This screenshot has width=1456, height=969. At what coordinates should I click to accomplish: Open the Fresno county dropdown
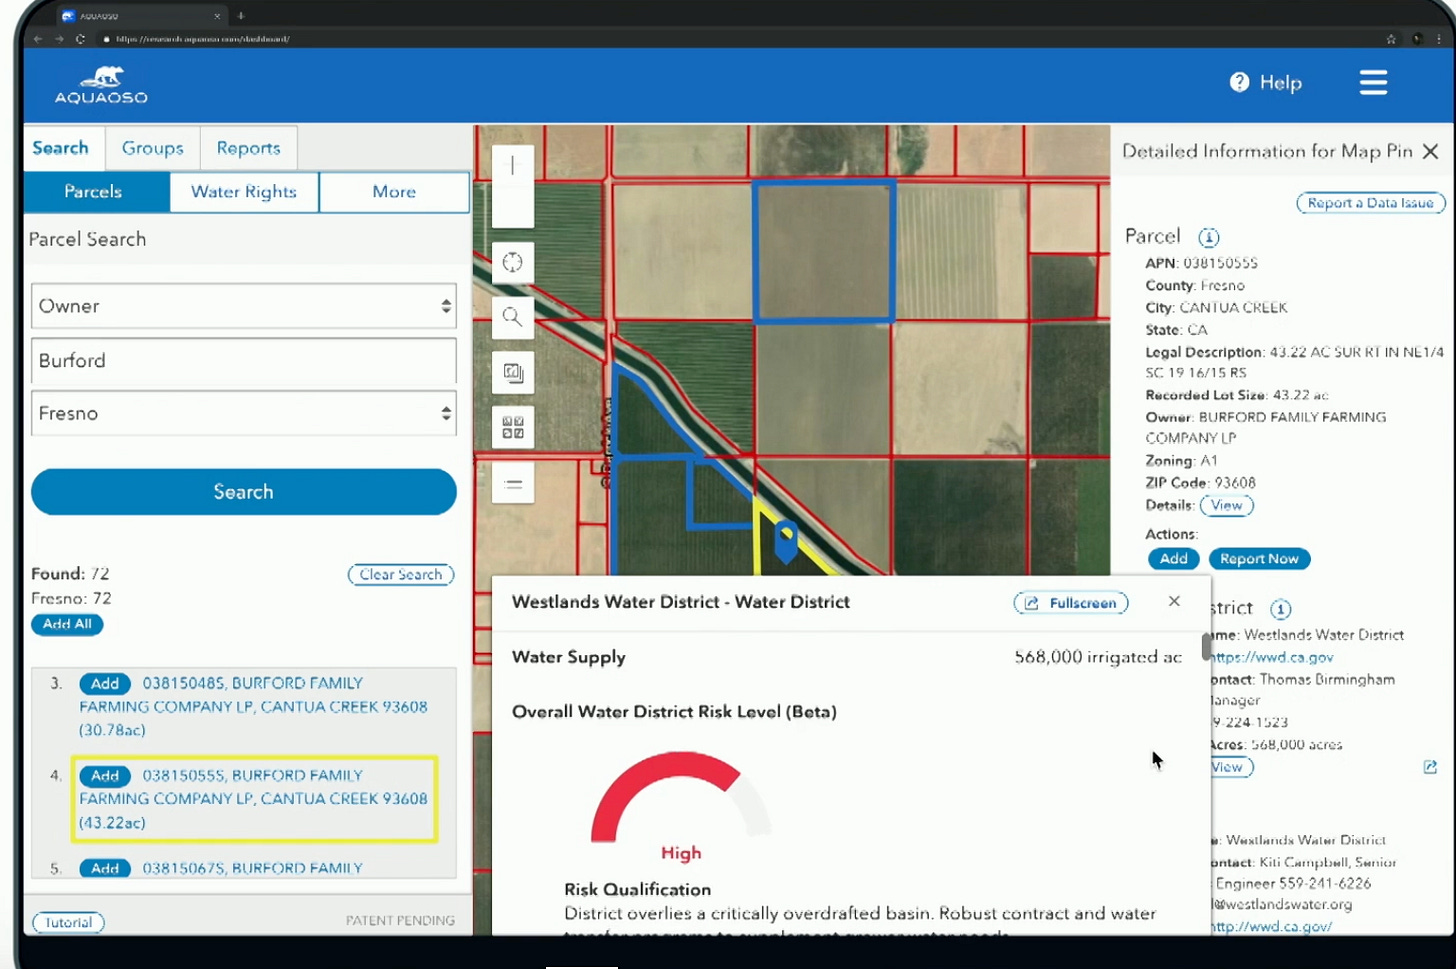tap(244, 413)
